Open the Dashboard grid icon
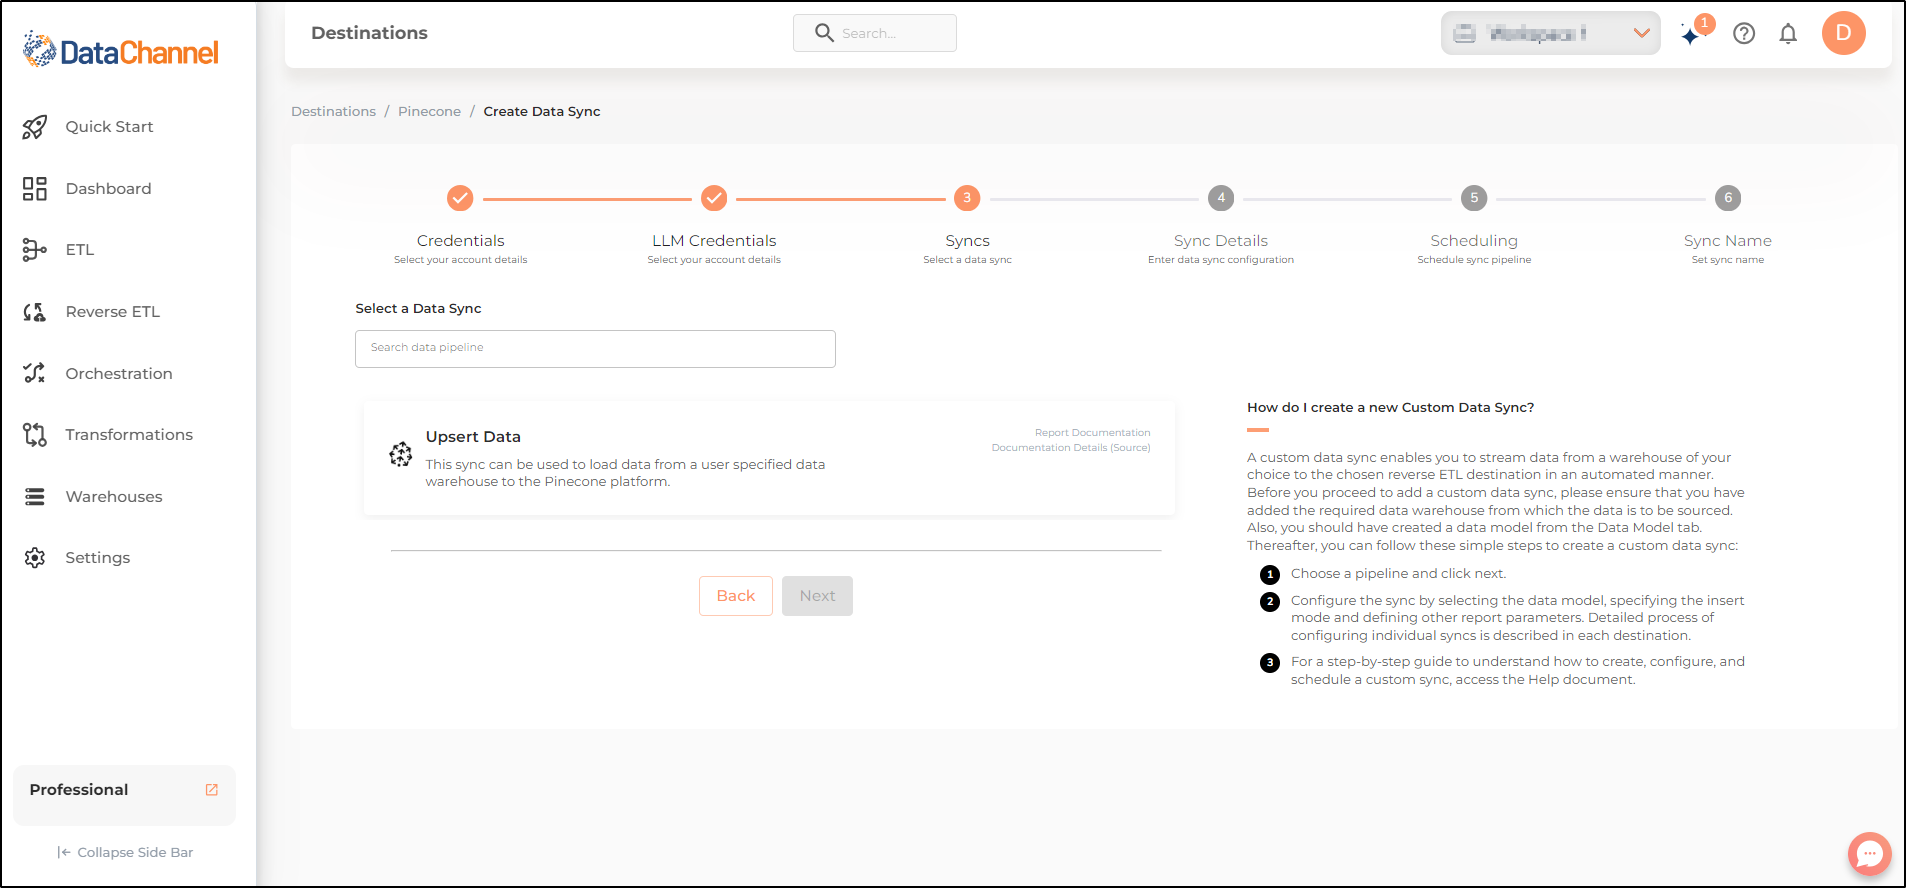This screenshot has height=888, width=1906. coord(35,189)
